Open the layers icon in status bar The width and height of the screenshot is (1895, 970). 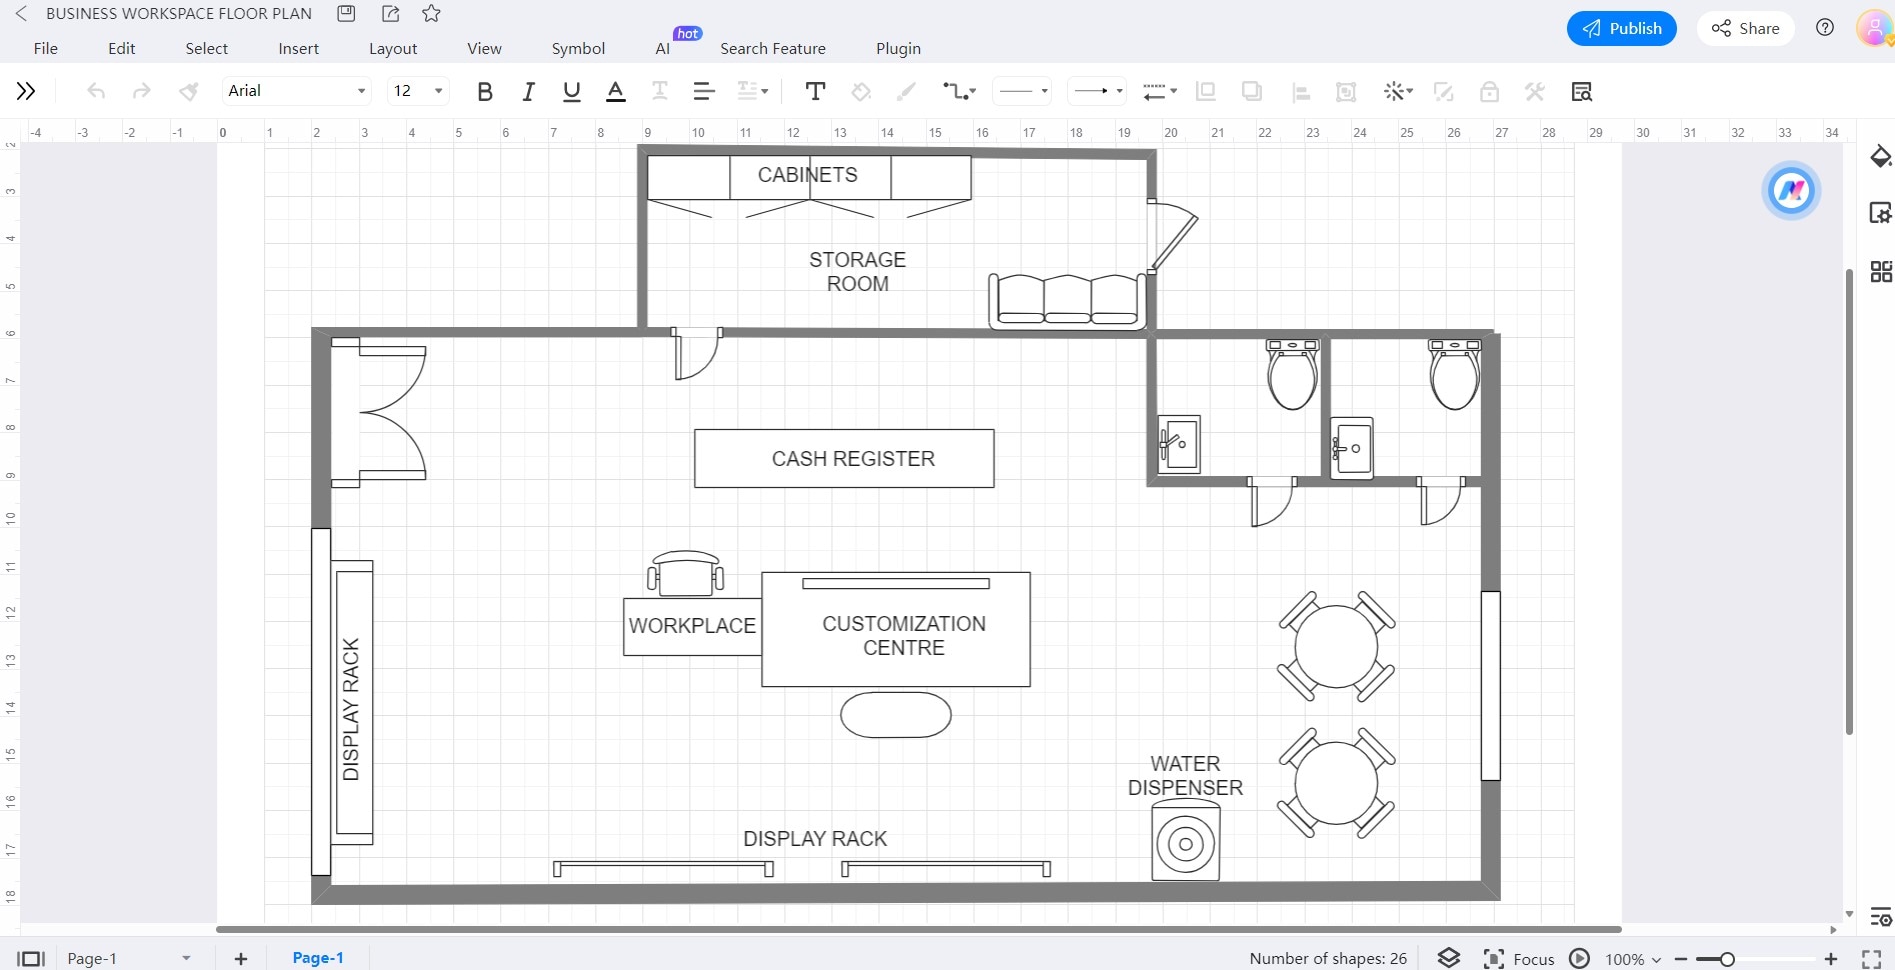[1449, 958]
